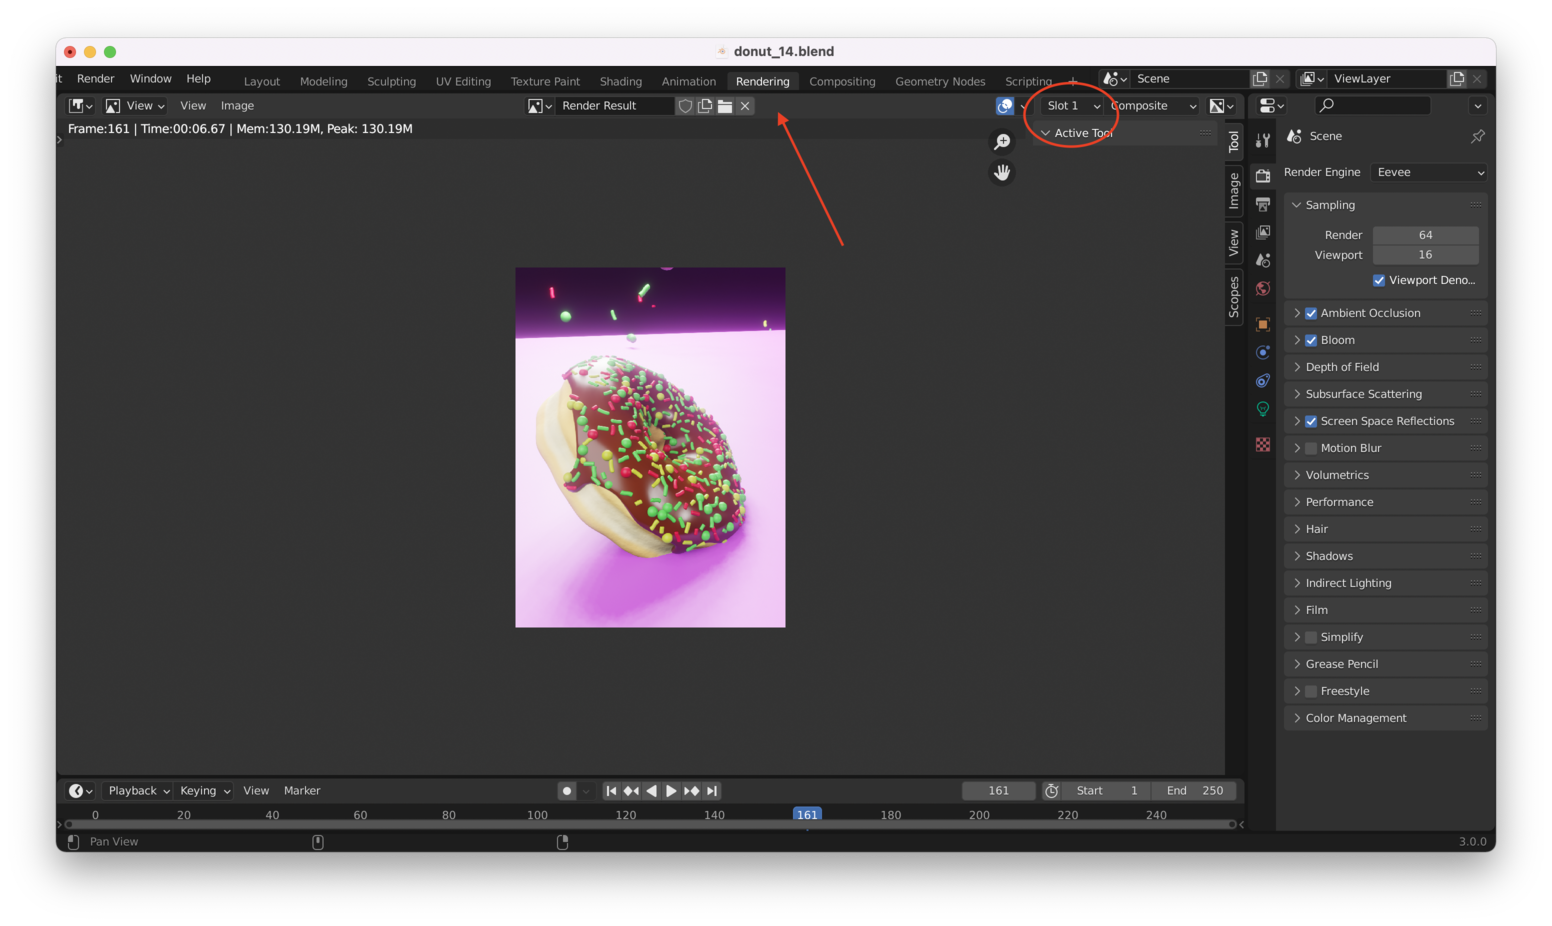
Task: Pin the Scene properties panel
Action: click(x=1477, y=136)
